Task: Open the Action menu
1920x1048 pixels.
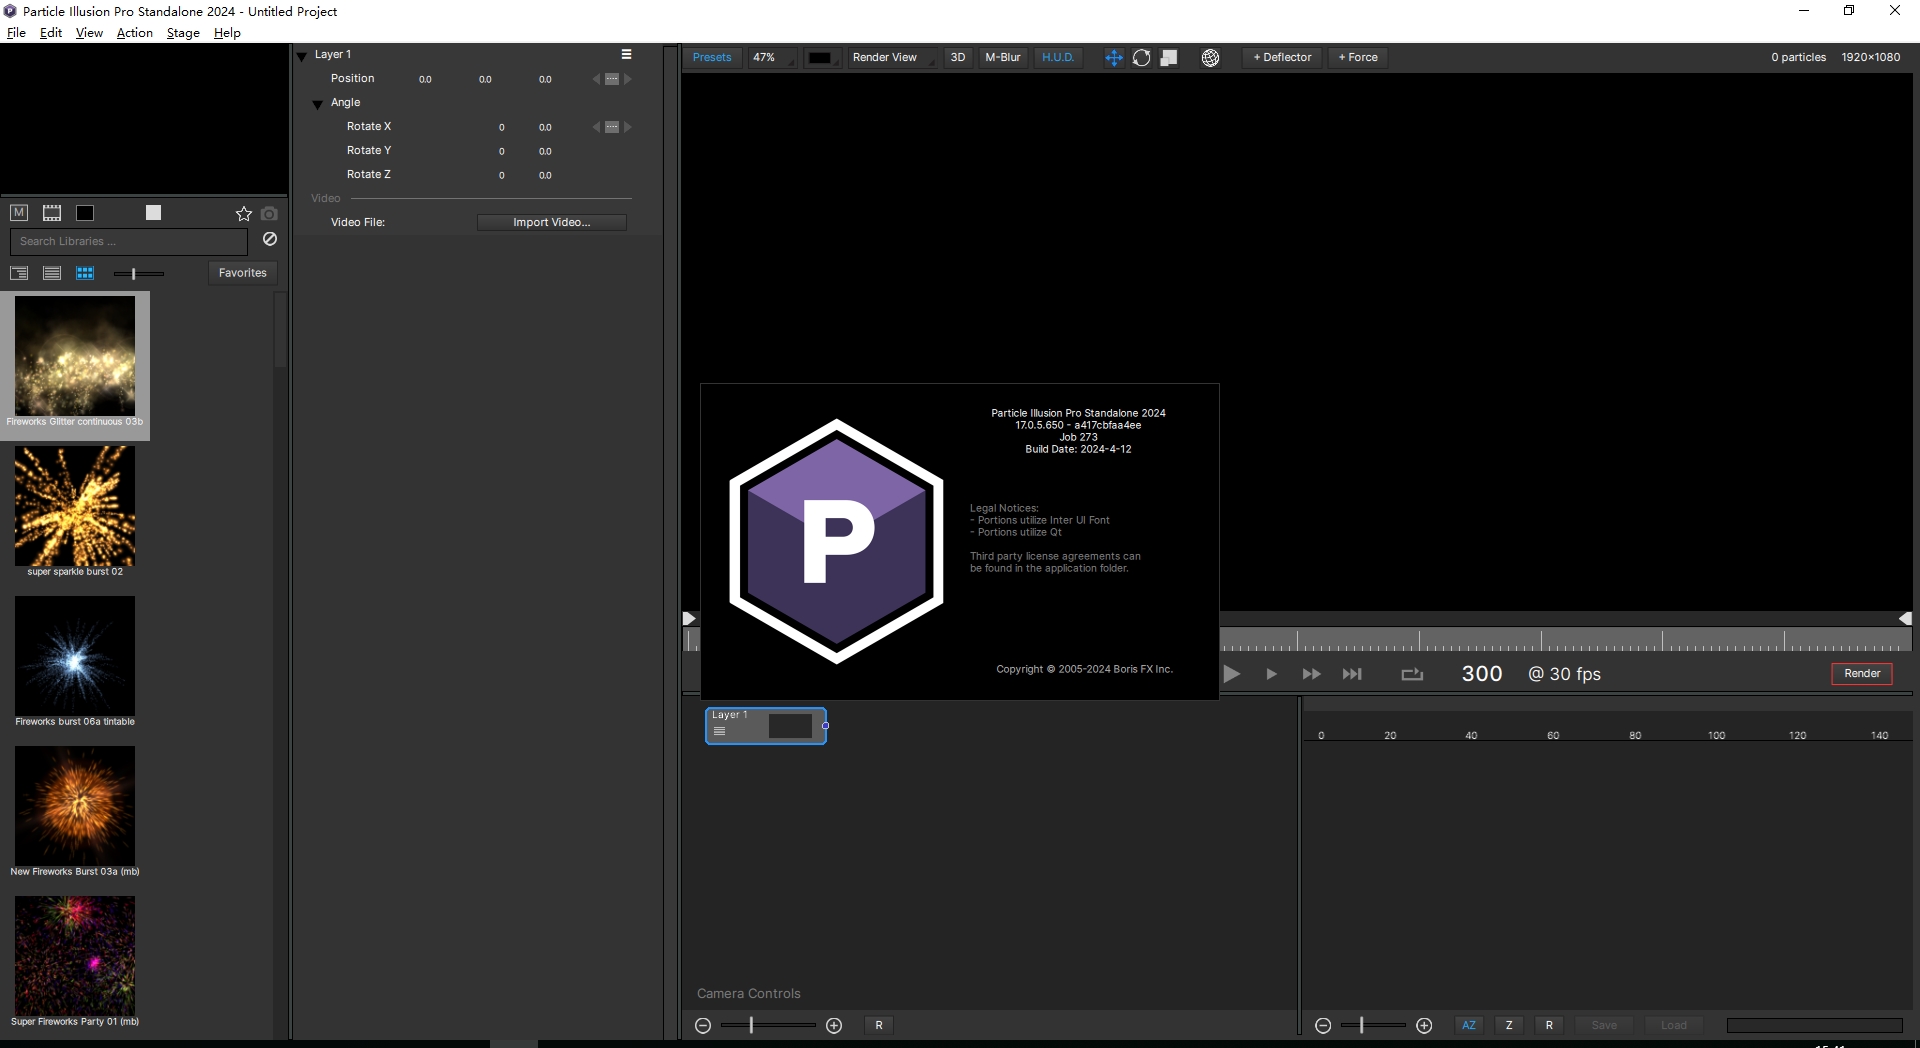Action: click(x=133, y=32)
